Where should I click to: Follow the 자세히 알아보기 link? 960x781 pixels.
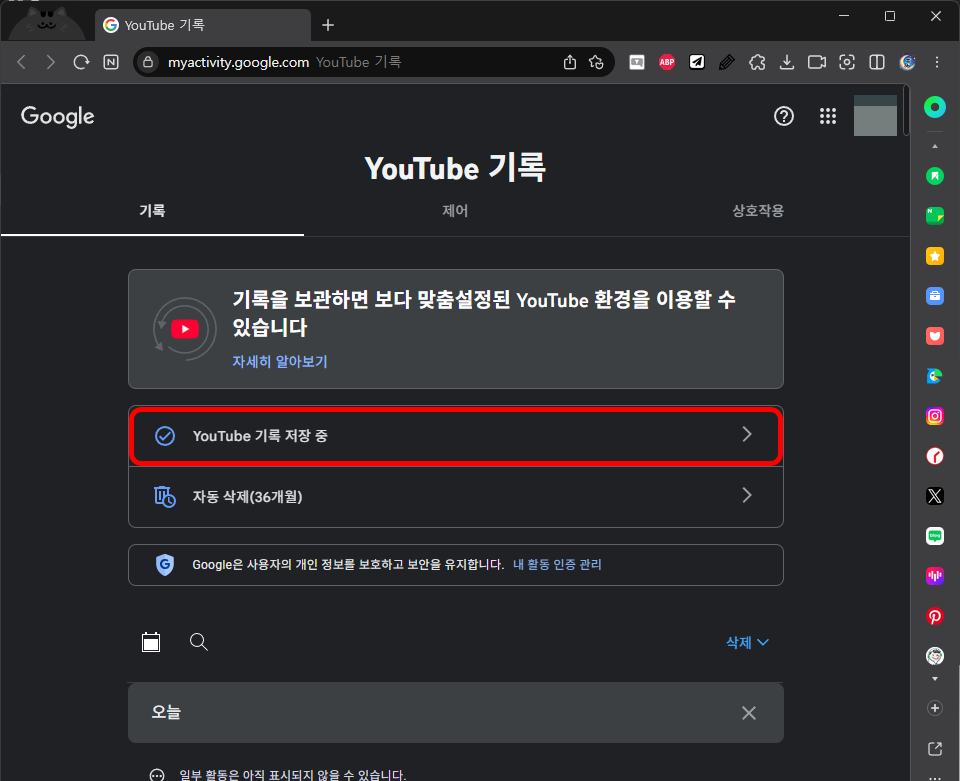(x=280, y=362)
